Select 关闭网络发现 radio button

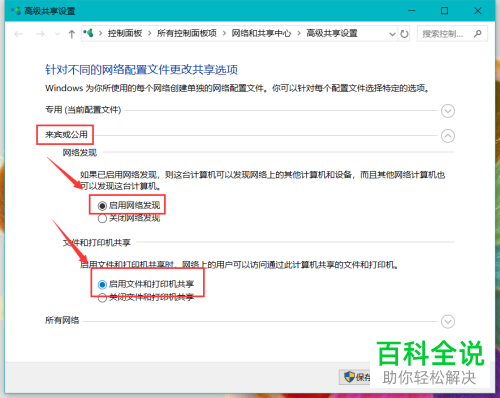(x=102, y=219)
